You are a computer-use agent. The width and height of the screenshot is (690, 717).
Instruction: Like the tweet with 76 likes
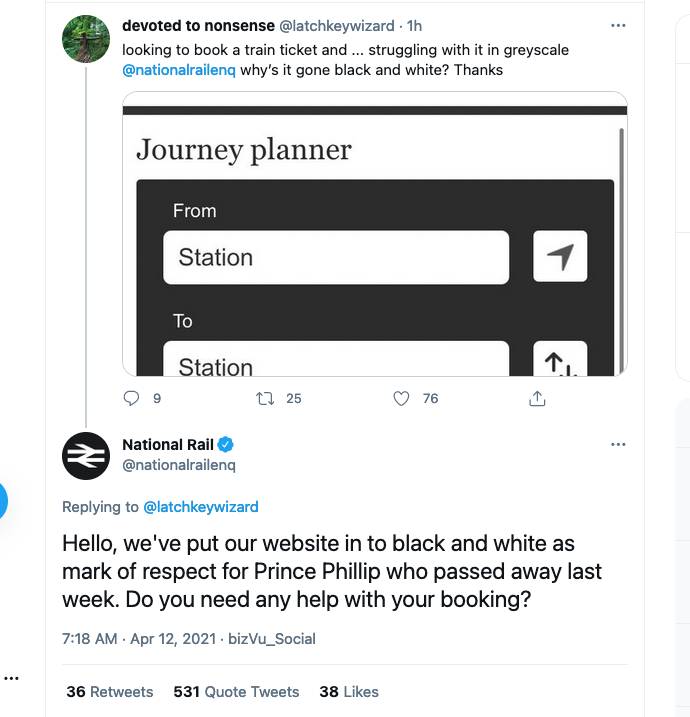[x=401, y=399]
